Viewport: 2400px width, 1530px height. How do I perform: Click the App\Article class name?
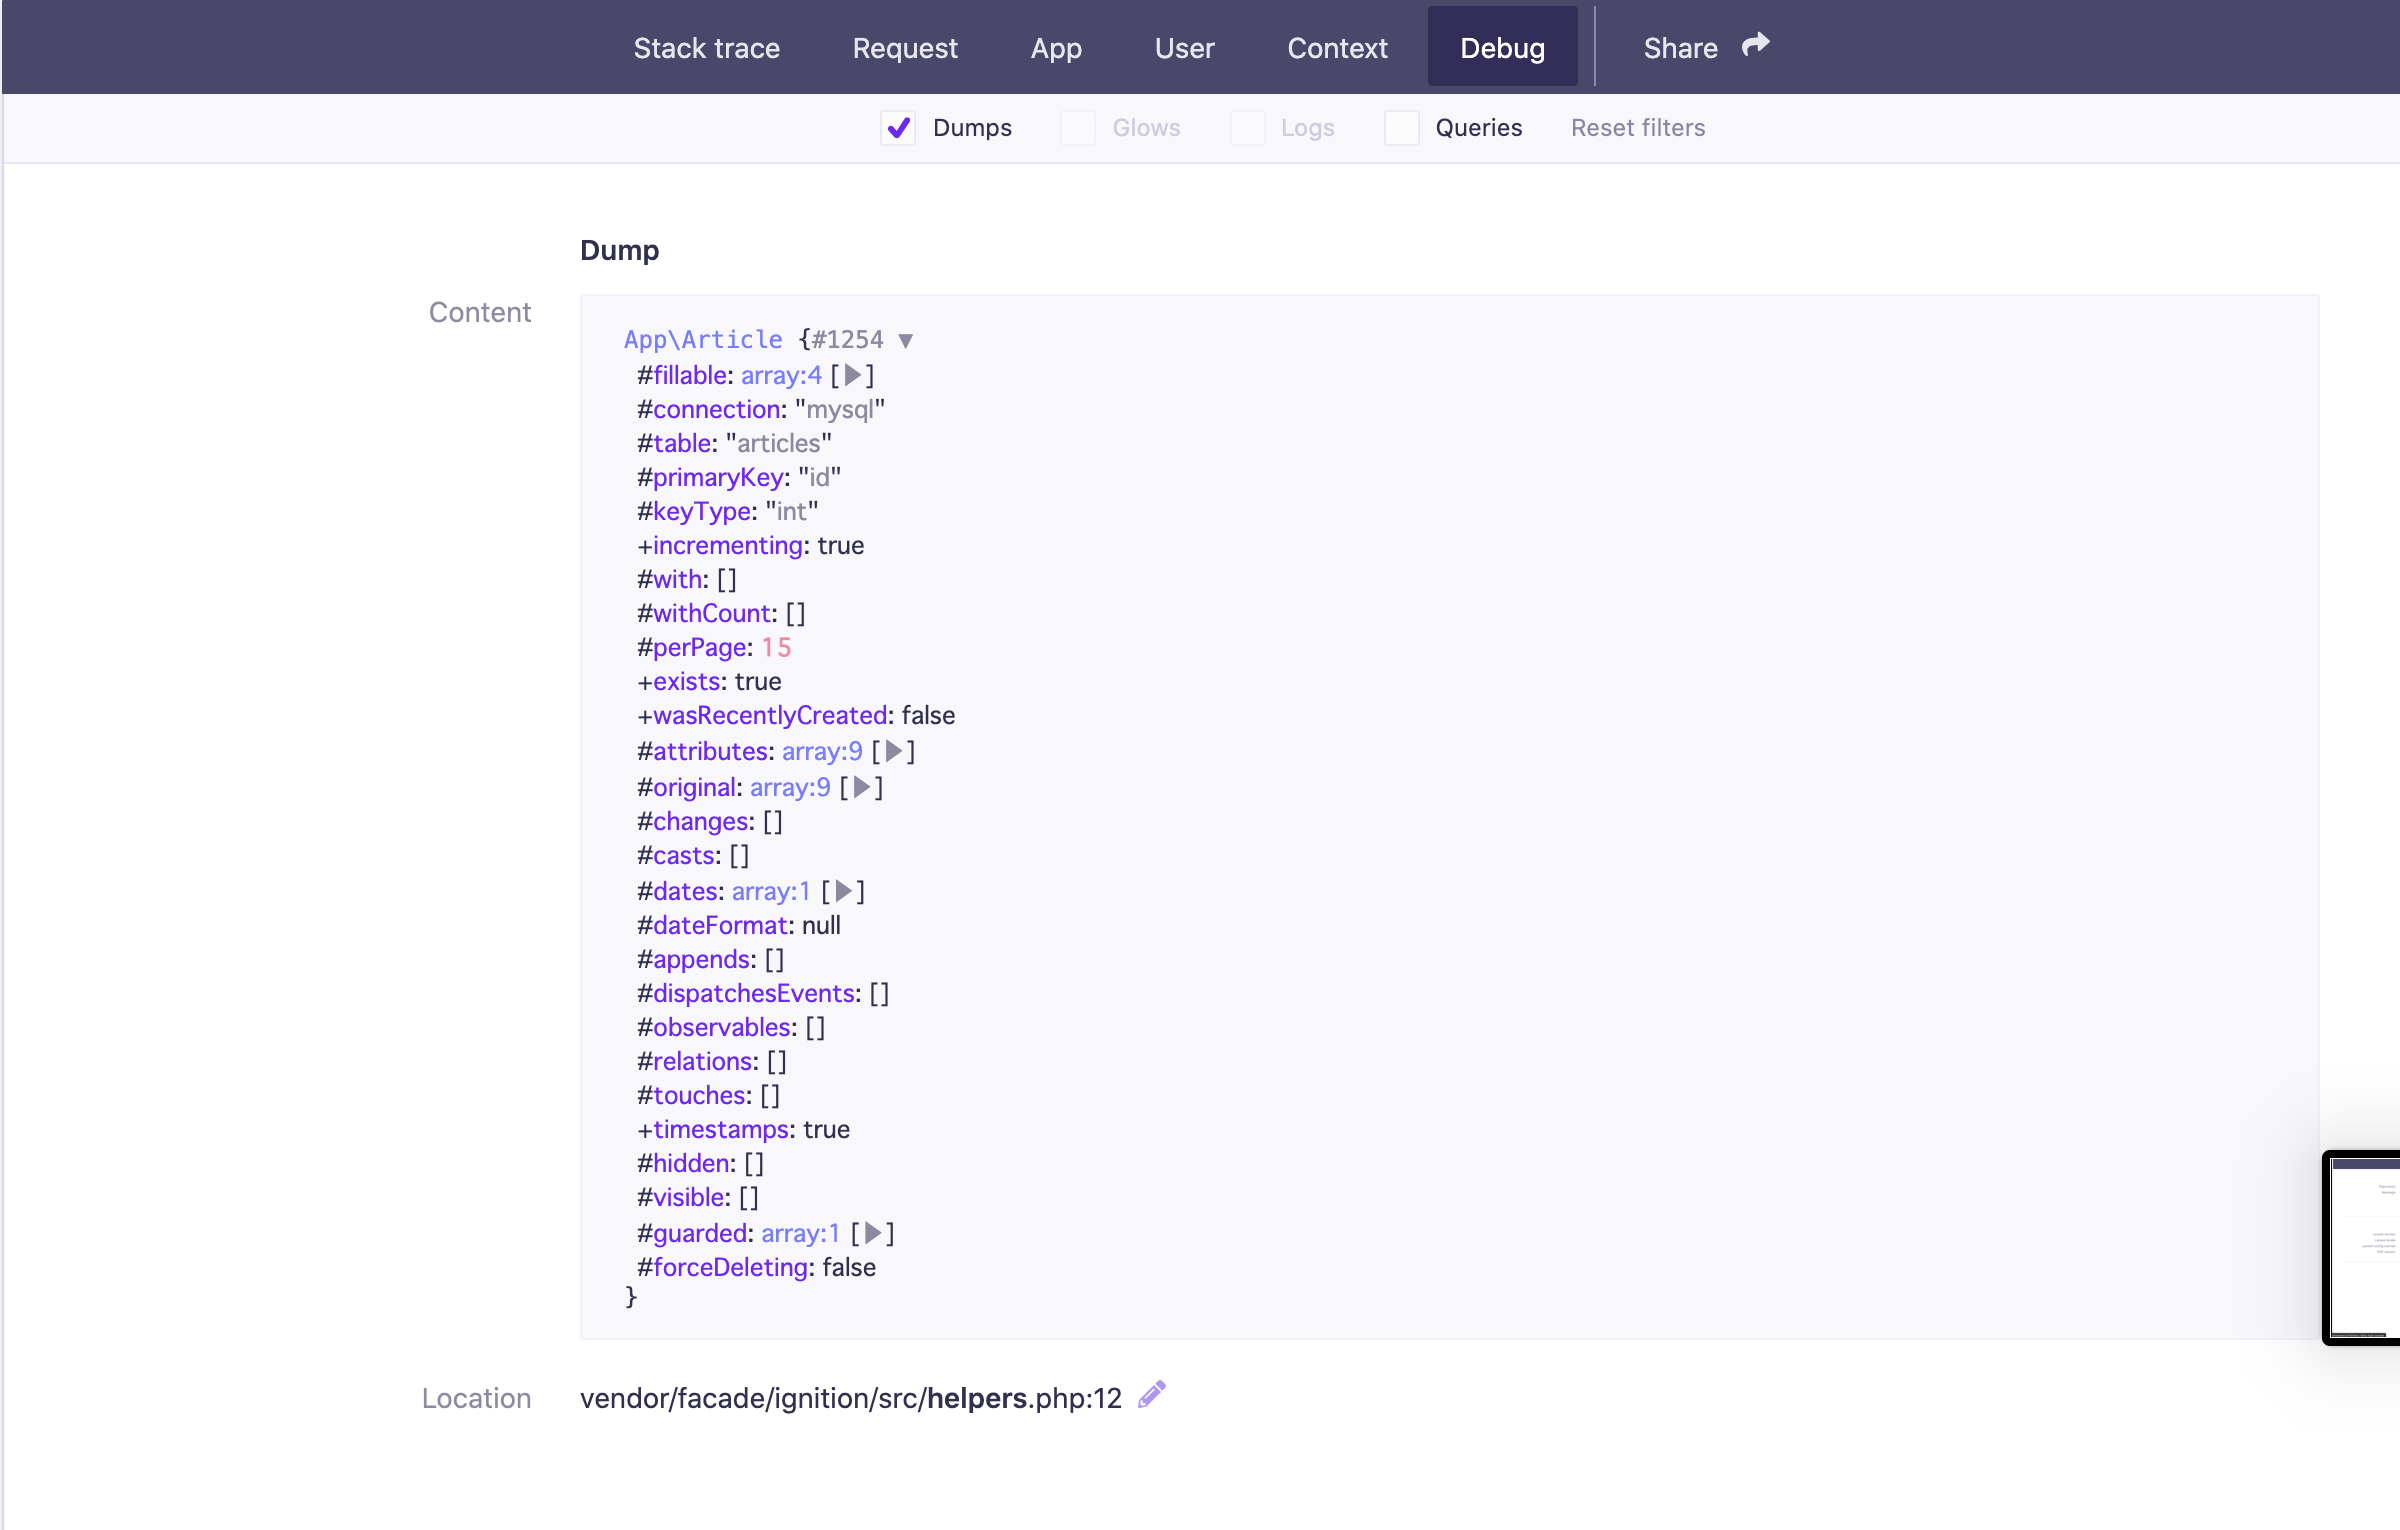coord(703,340)
